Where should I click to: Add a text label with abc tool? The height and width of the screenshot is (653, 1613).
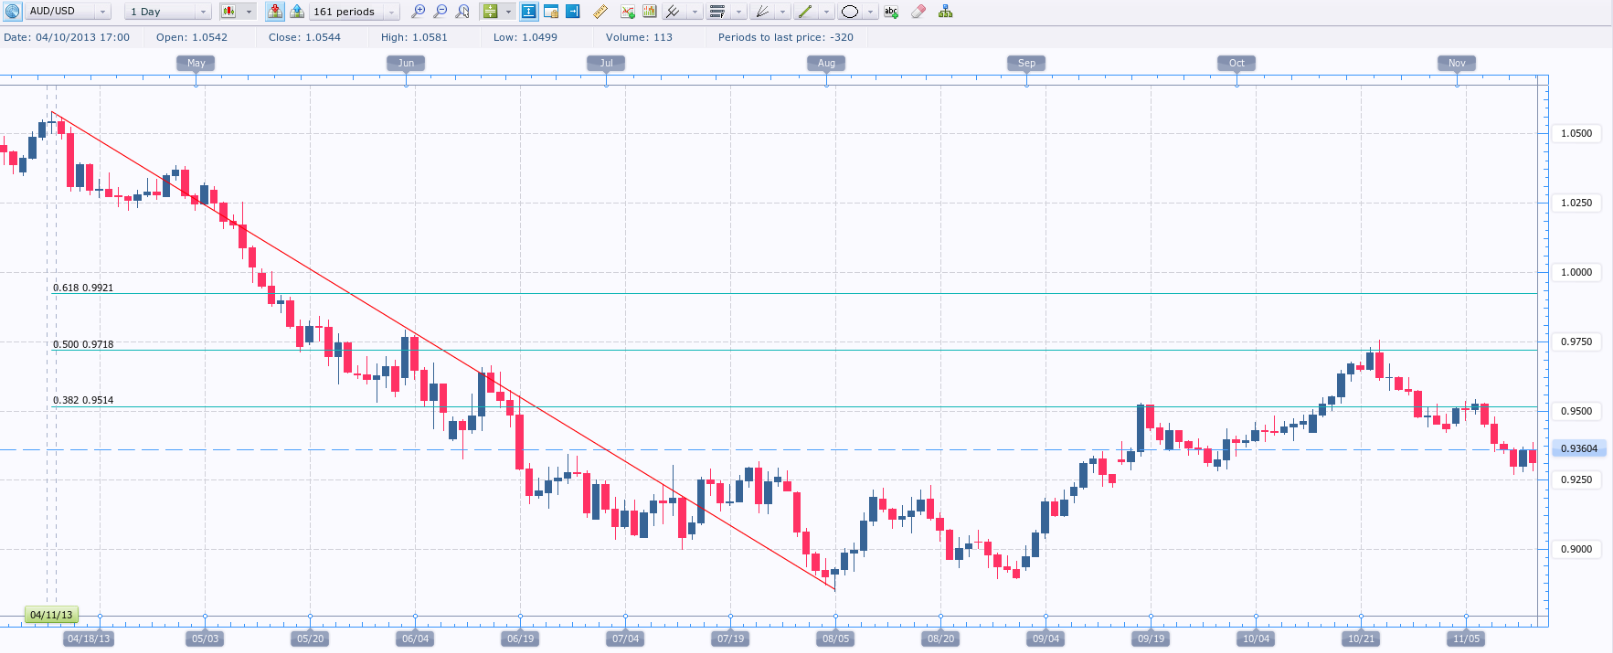click(891, 11)
